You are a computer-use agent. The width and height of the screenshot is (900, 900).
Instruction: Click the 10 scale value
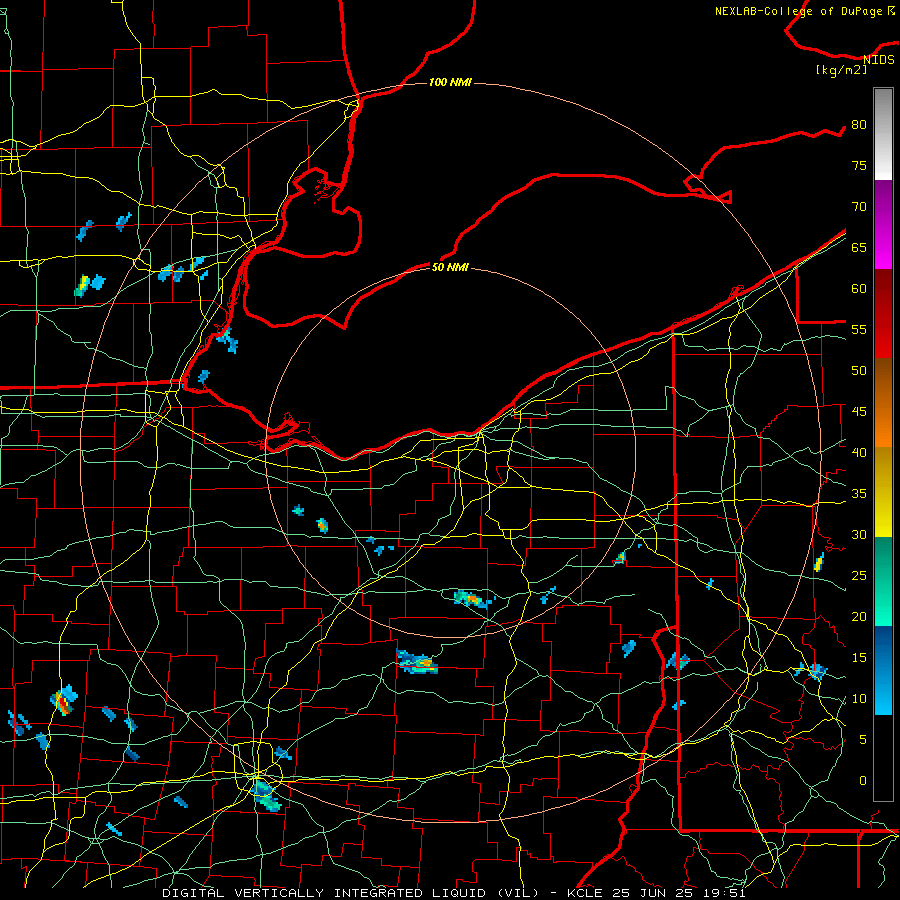[859, 699]
